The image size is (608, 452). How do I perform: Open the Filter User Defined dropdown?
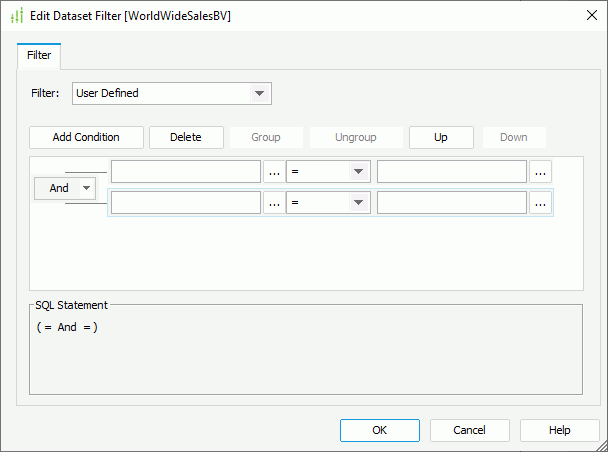(x=172, y=93)
